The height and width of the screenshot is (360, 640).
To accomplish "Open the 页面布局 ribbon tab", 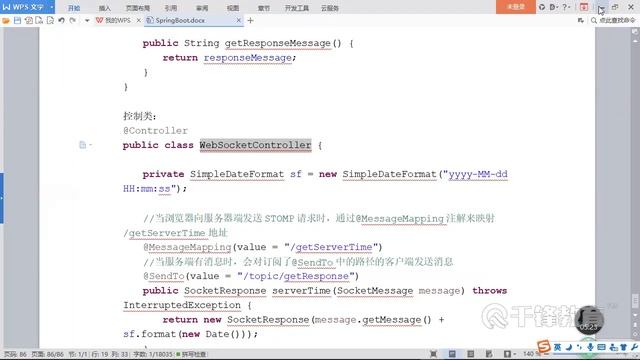I will pyautogui.click(x=138, y=8).
